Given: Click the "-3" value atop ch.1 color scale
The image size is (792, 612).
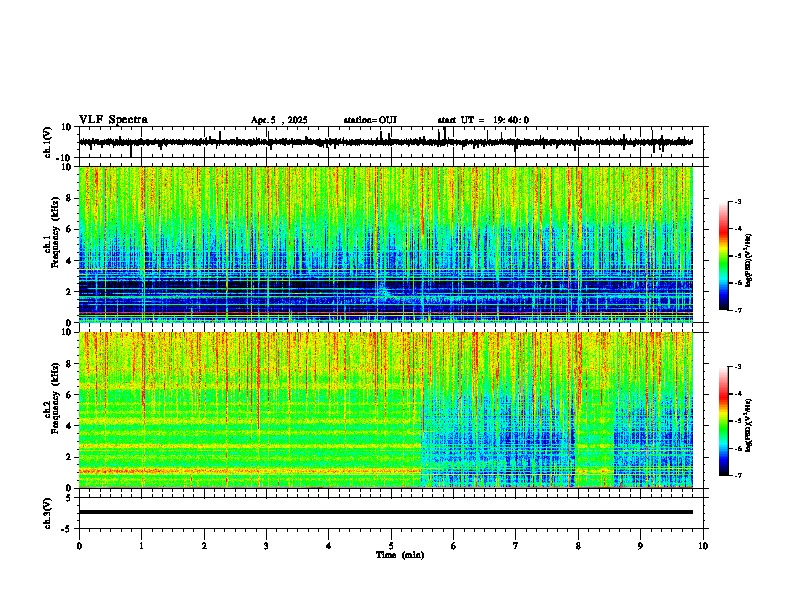Looking at the screenshot, I should coord(737,201).
